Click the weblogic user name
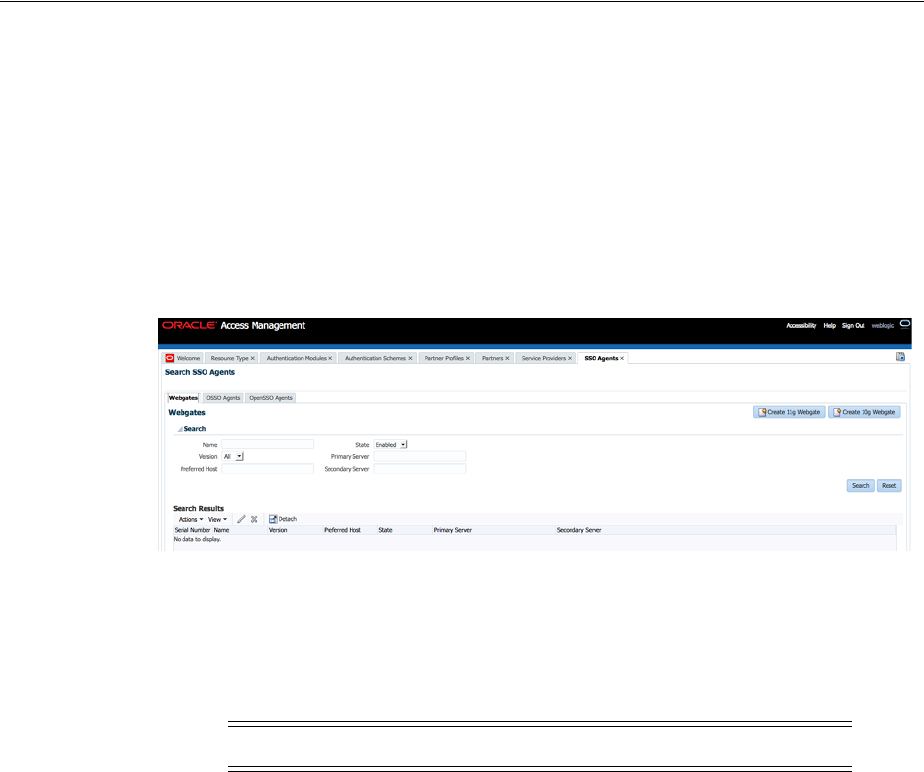Image resolution: width=924 pixels, height=772 pixels. 883,325
